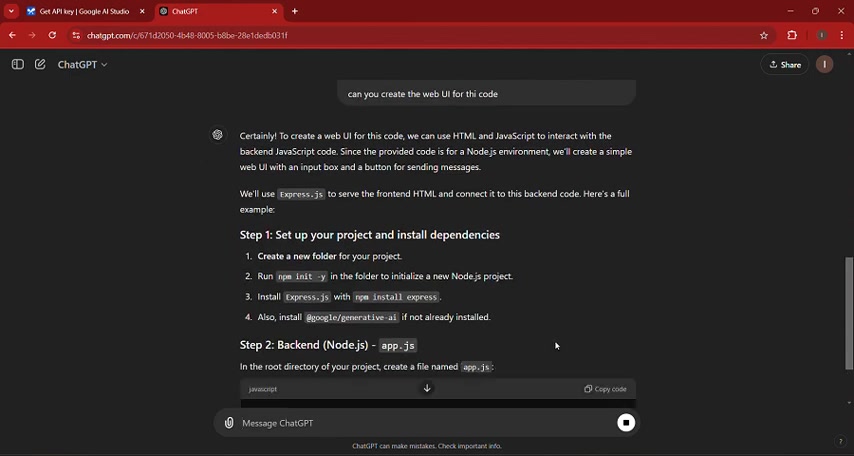Toggle the ChatGPT sidebar panel

pyautogui.click(x=17, y=65)
